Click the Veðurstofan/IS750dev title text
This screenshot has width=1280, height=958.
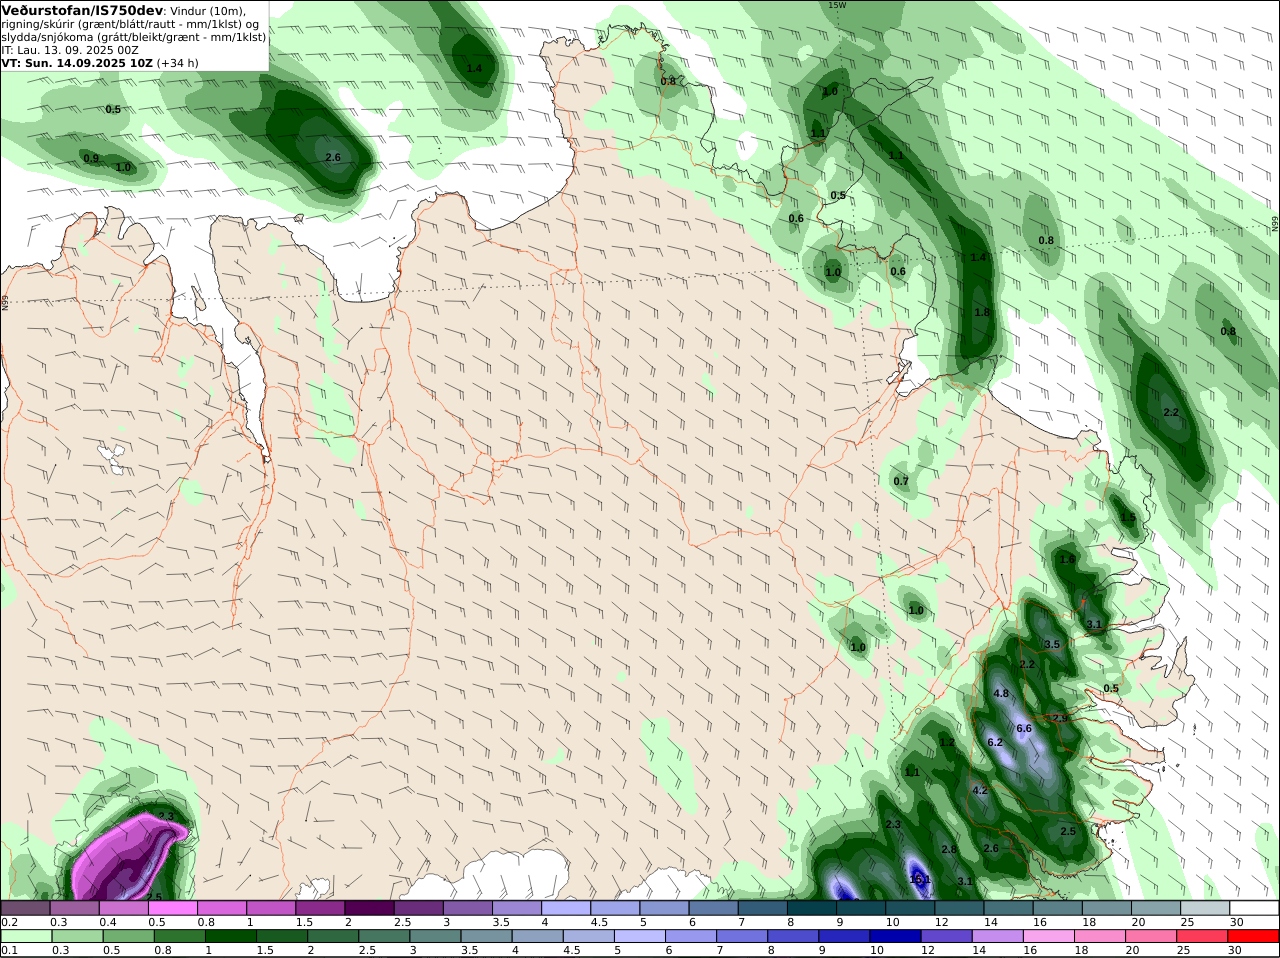(x=82, y=10)
